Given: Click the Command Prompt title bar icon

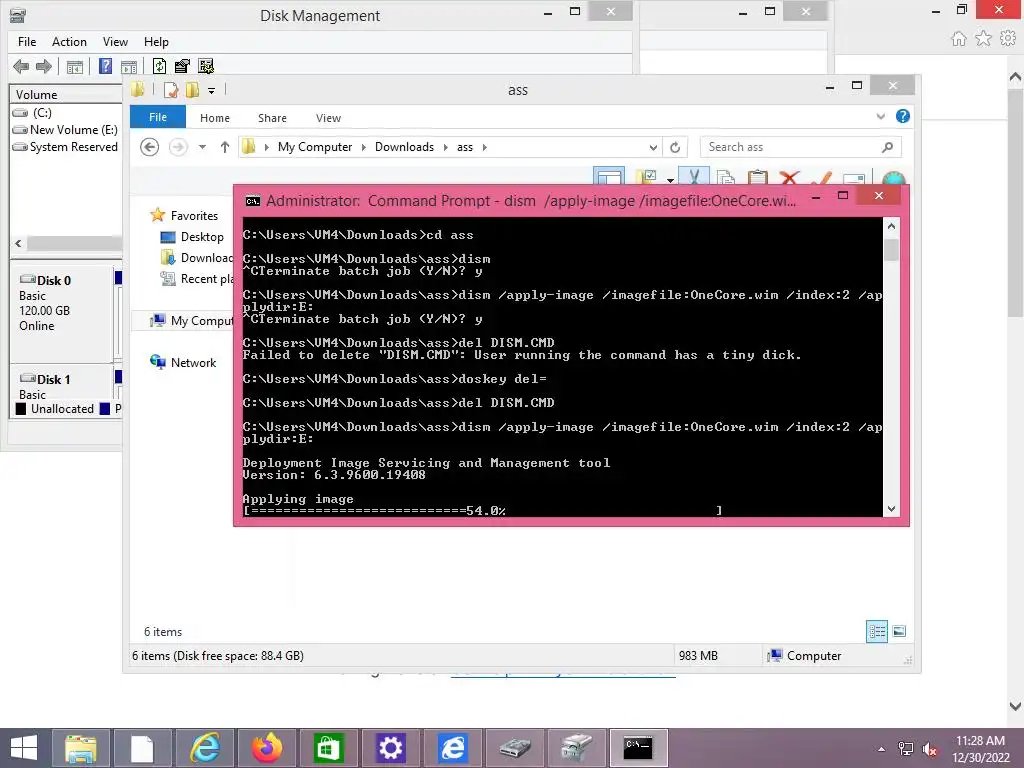Looking at the screenshot, I should point(253,201).
